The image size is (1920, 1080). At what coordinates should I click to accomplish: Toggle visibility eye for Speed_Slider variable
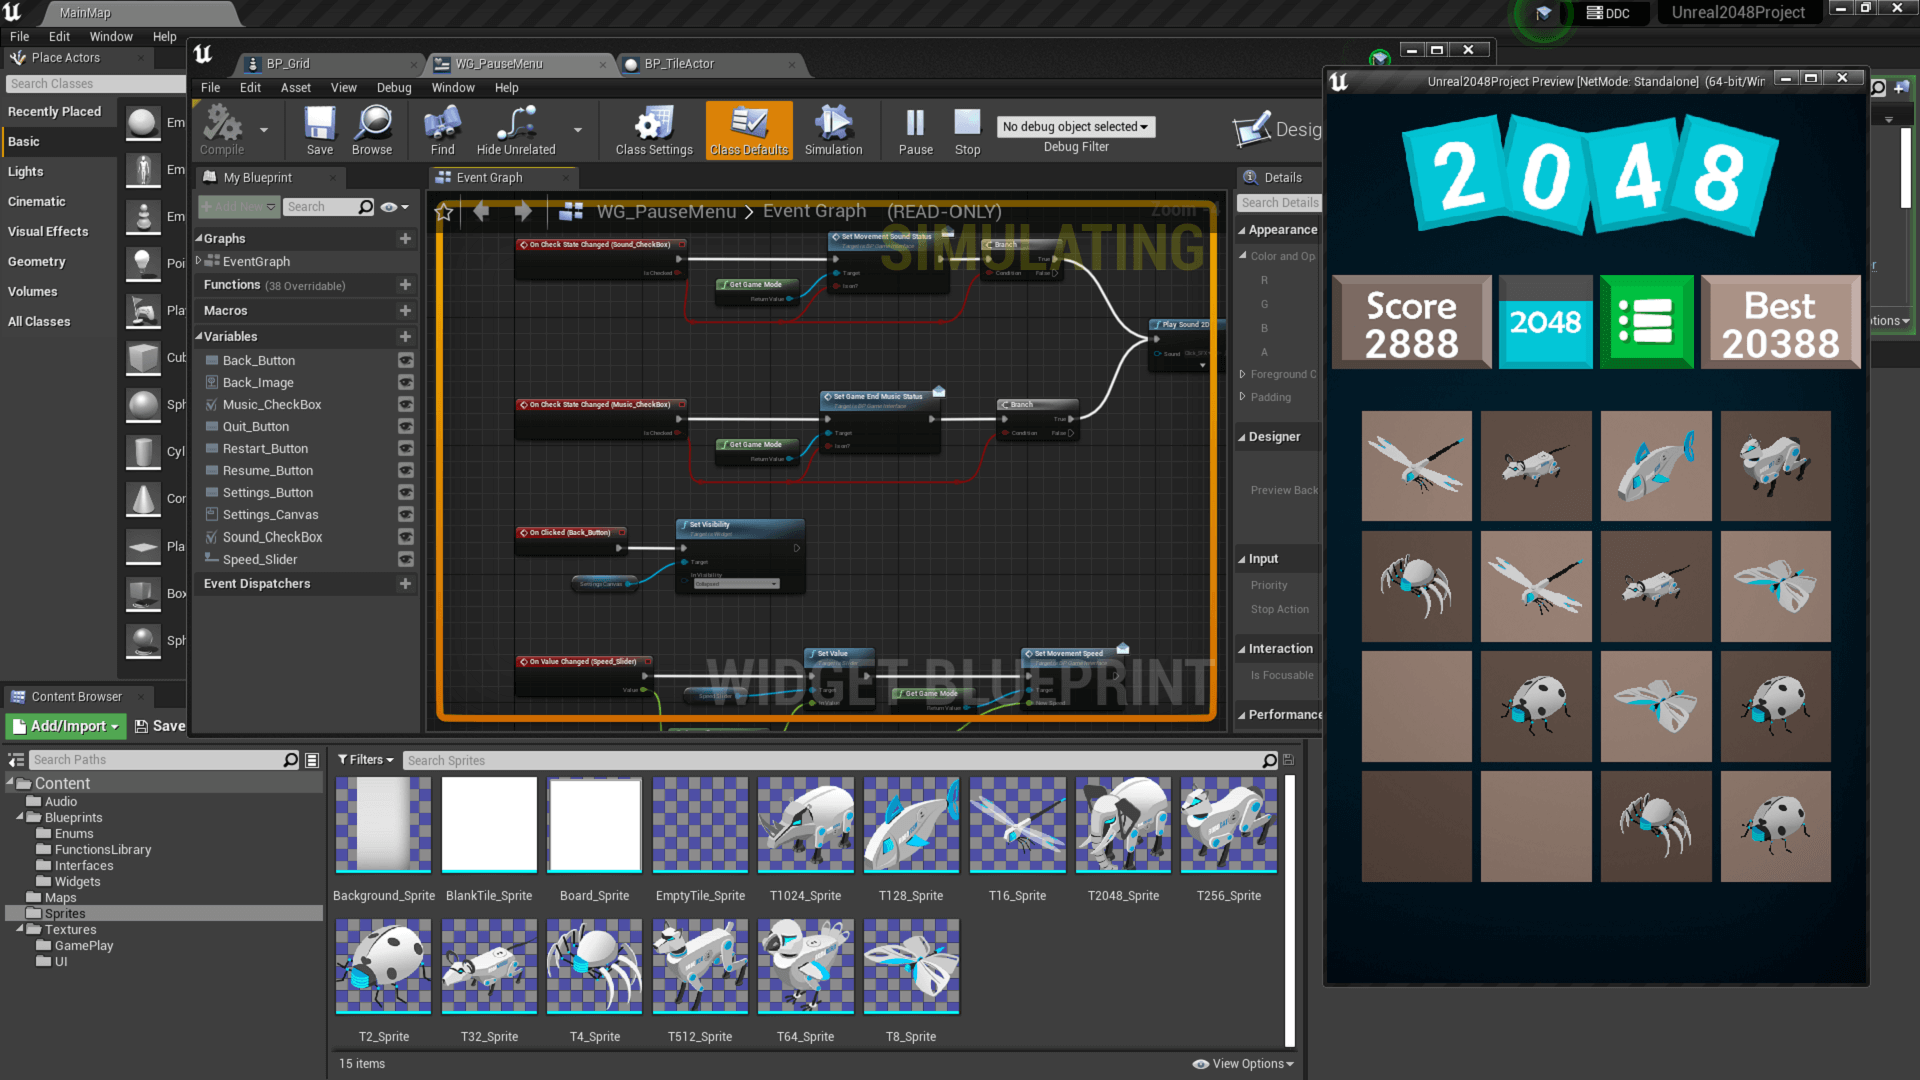click(x=406, y=560)
